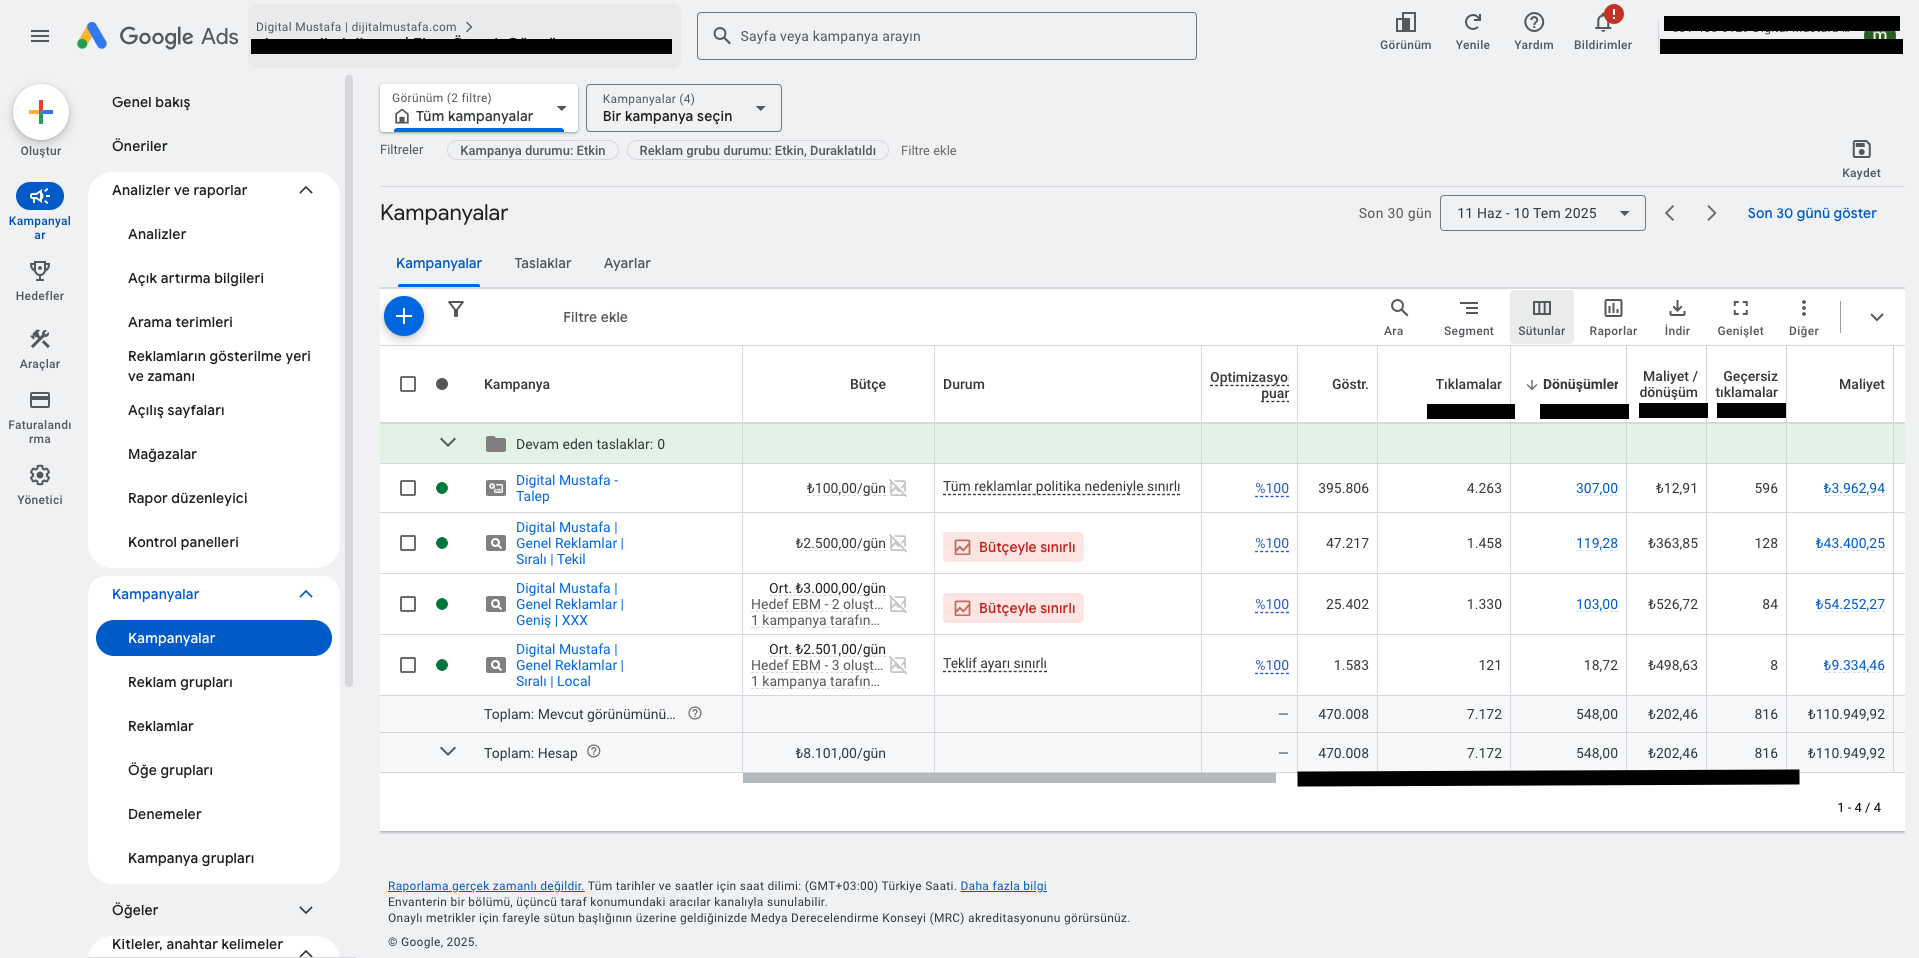Screen dimensions: 1919x958
Task: Click Genişlet expand table icon
Action: click(1740, 308)
